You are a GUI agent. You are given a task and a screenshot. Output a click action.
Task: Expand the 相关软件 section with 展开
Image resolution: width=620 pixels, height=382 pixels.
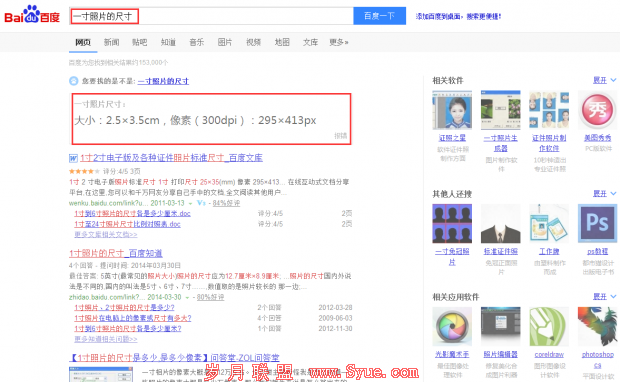[x=604, y=80]
